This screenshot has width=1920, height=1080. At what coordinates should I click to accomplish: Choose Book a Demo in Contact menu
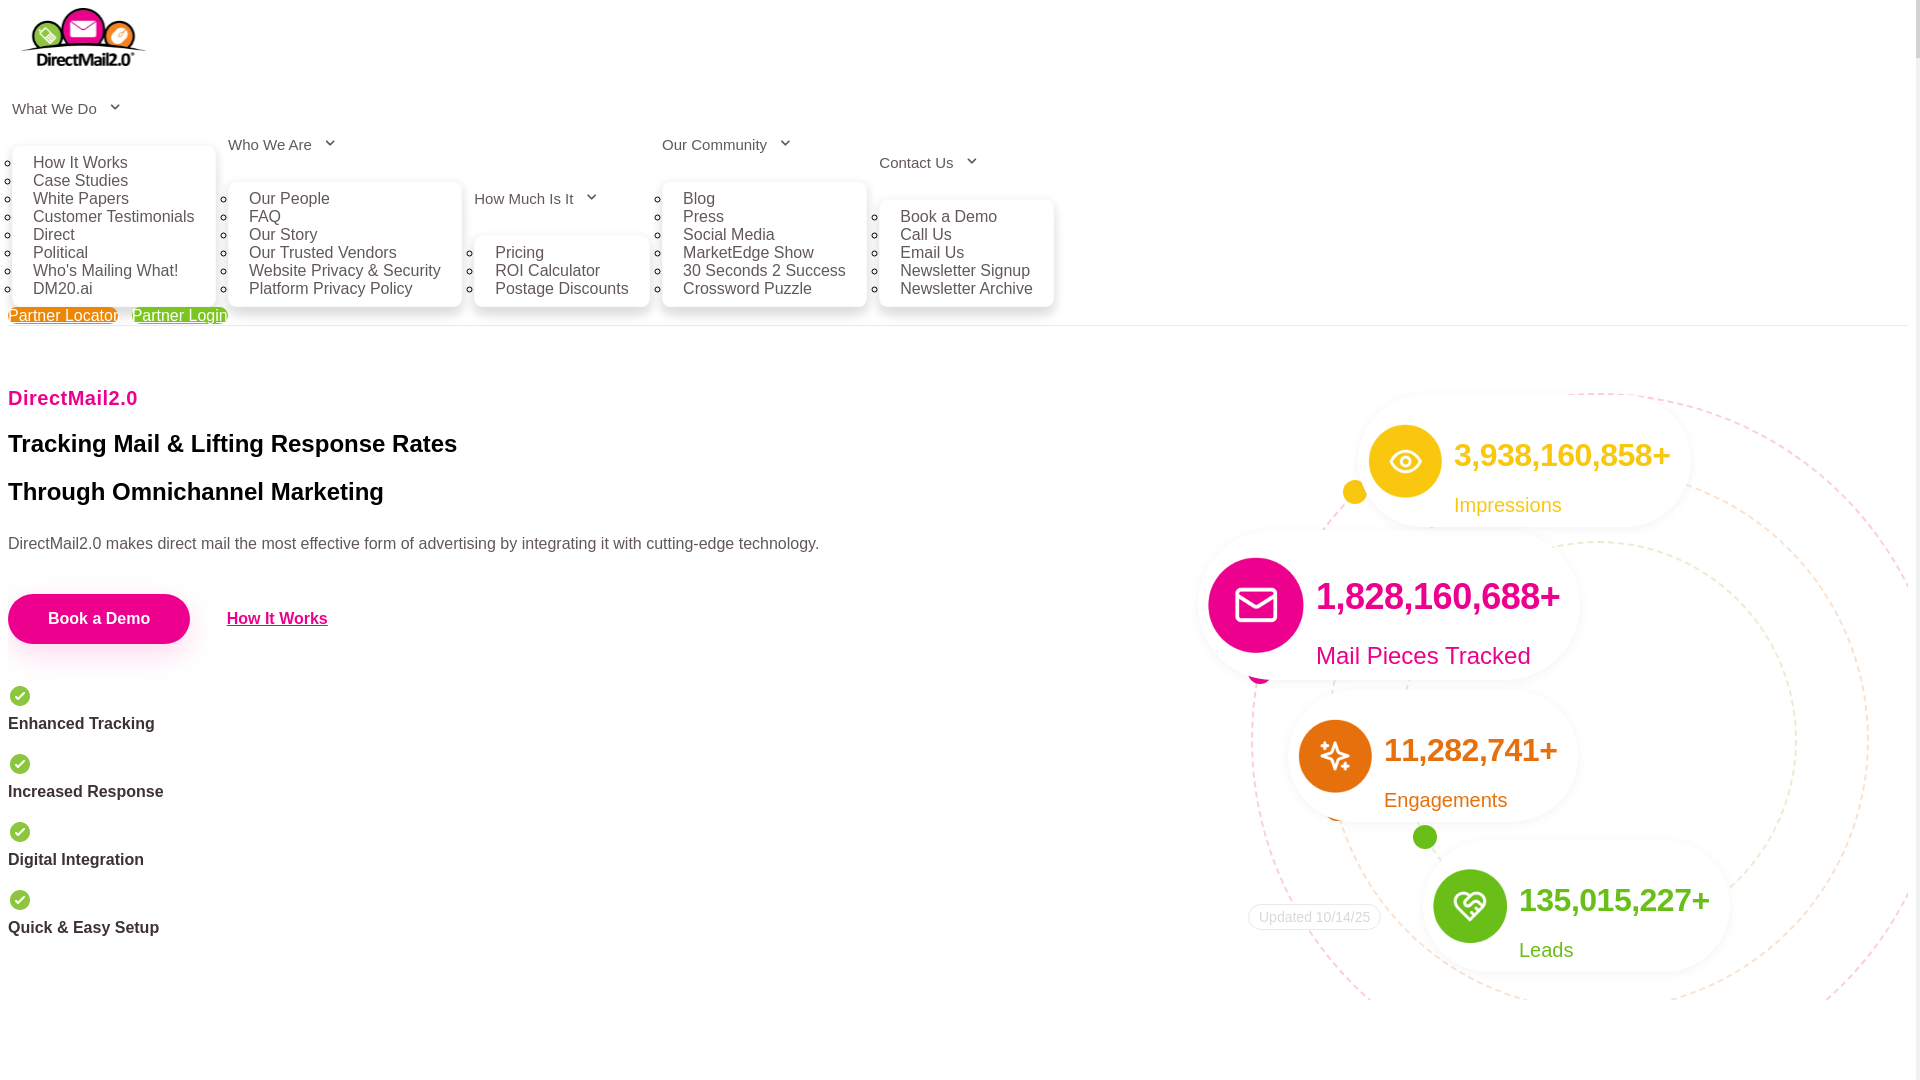(948, 216)
